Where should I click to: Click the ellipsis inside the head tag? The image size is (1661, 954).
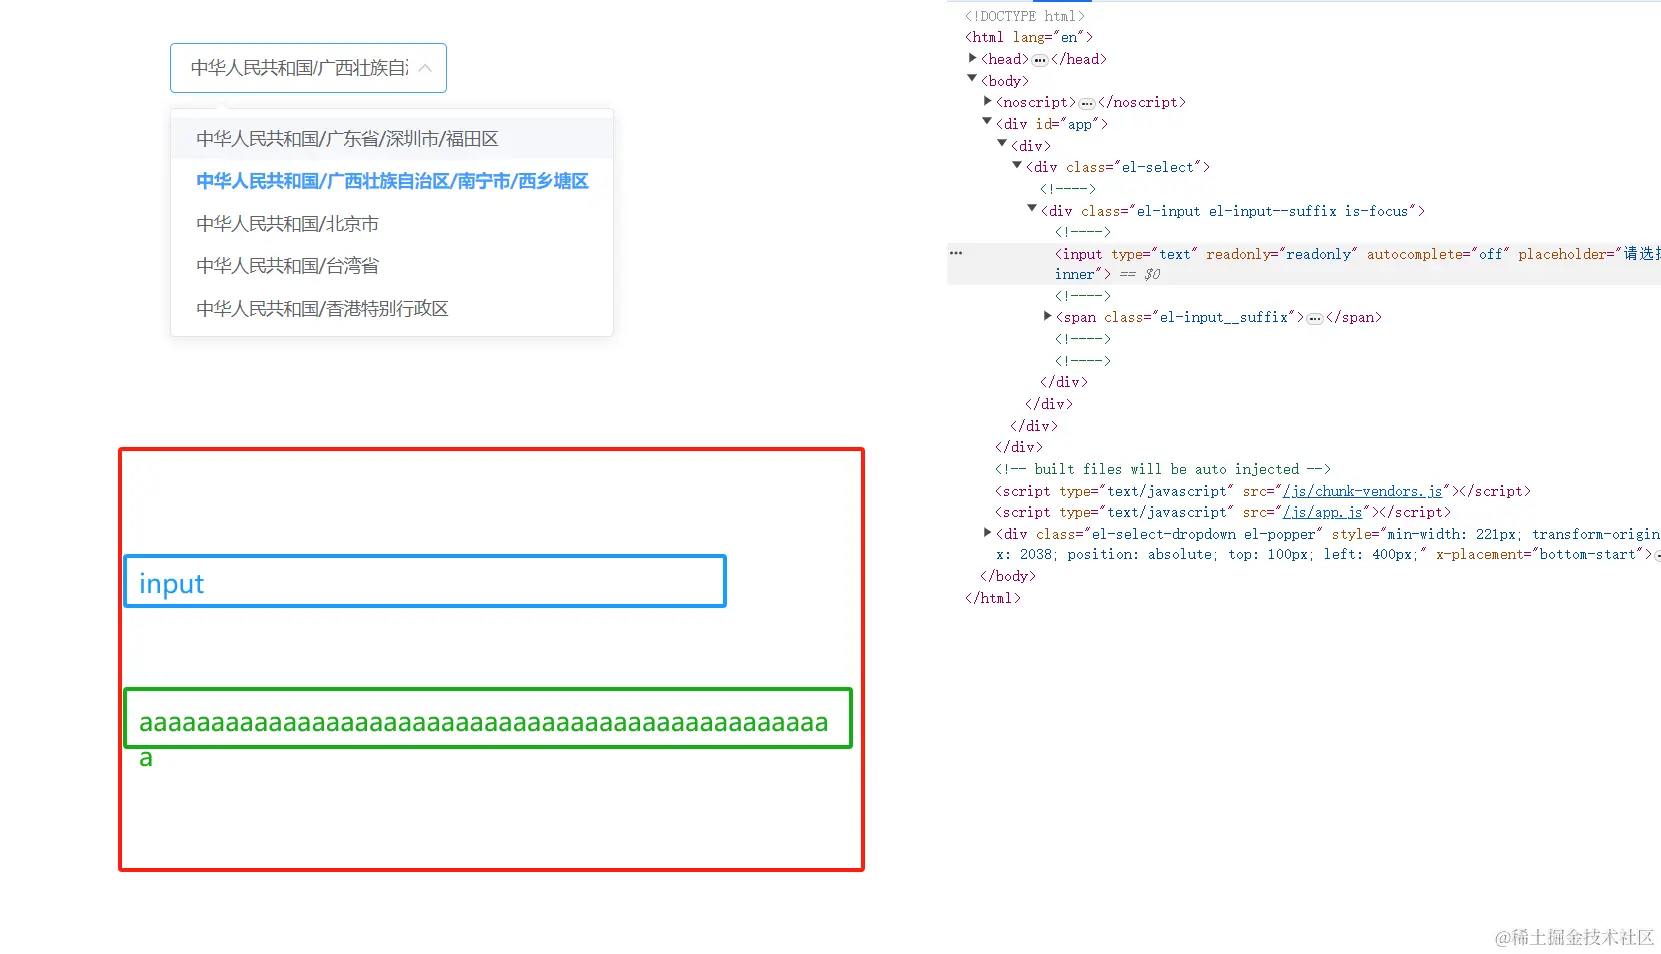[1040, 60]
